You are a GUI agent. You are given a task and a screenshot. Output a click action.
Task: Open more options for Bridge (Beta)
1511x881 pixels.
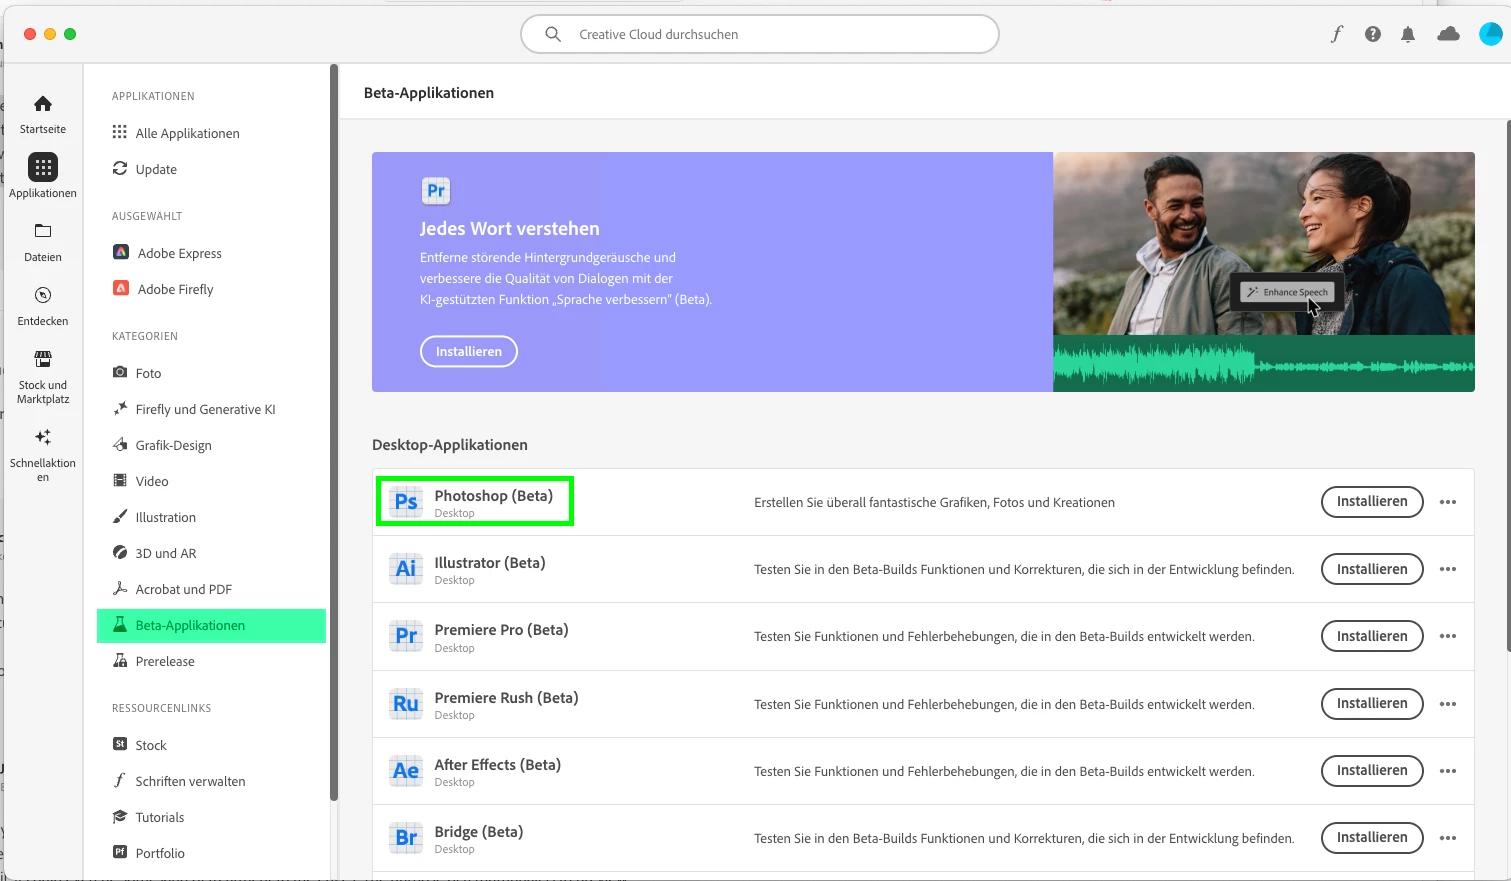1448,838
